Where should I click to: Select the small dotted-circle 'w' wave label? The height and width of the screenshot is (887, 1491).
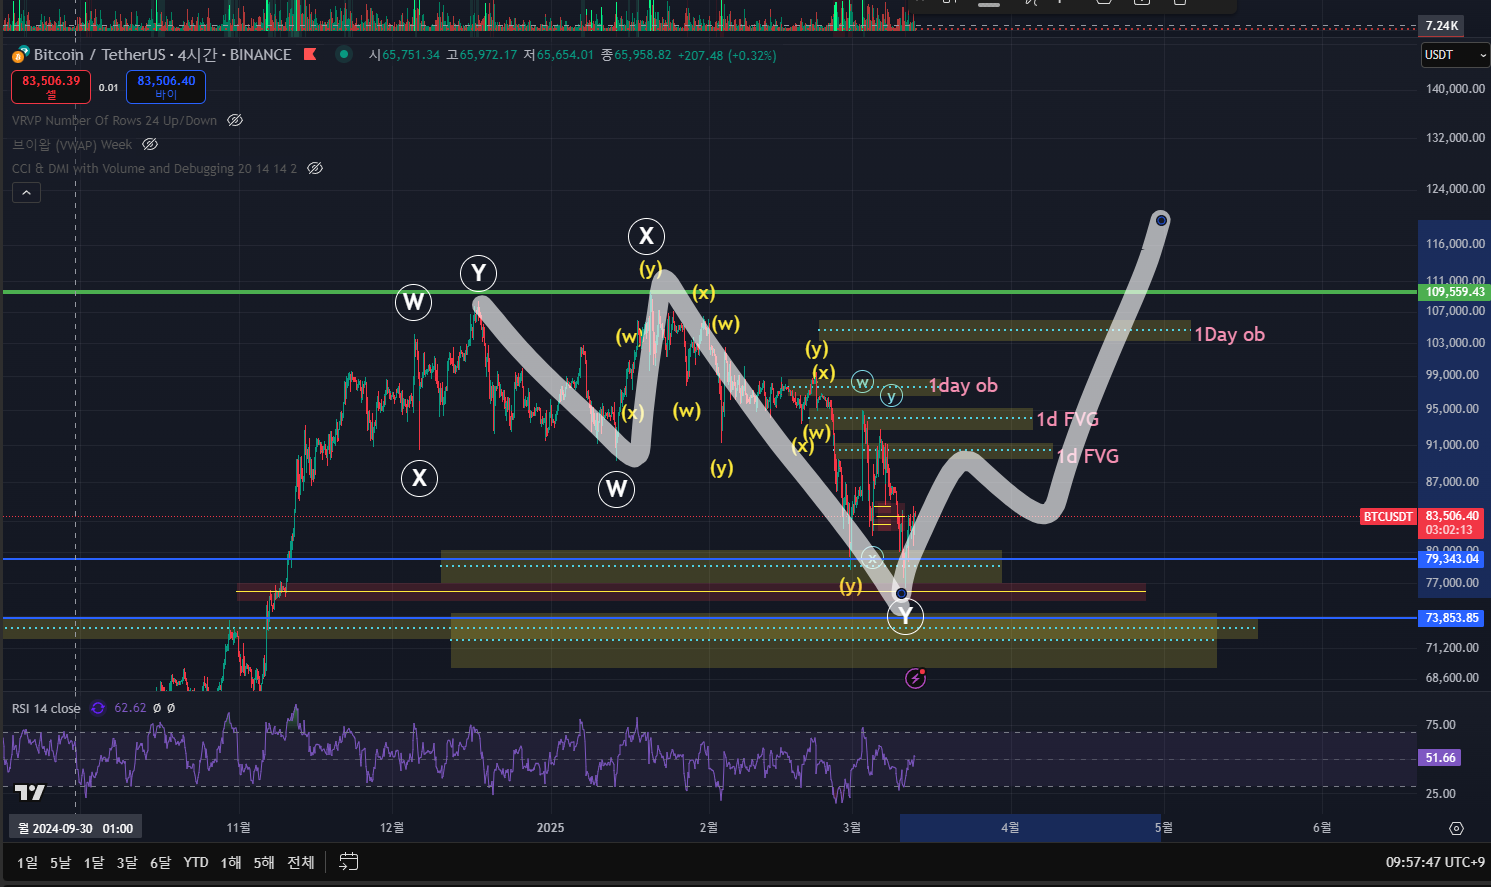[x=862, y=382]
